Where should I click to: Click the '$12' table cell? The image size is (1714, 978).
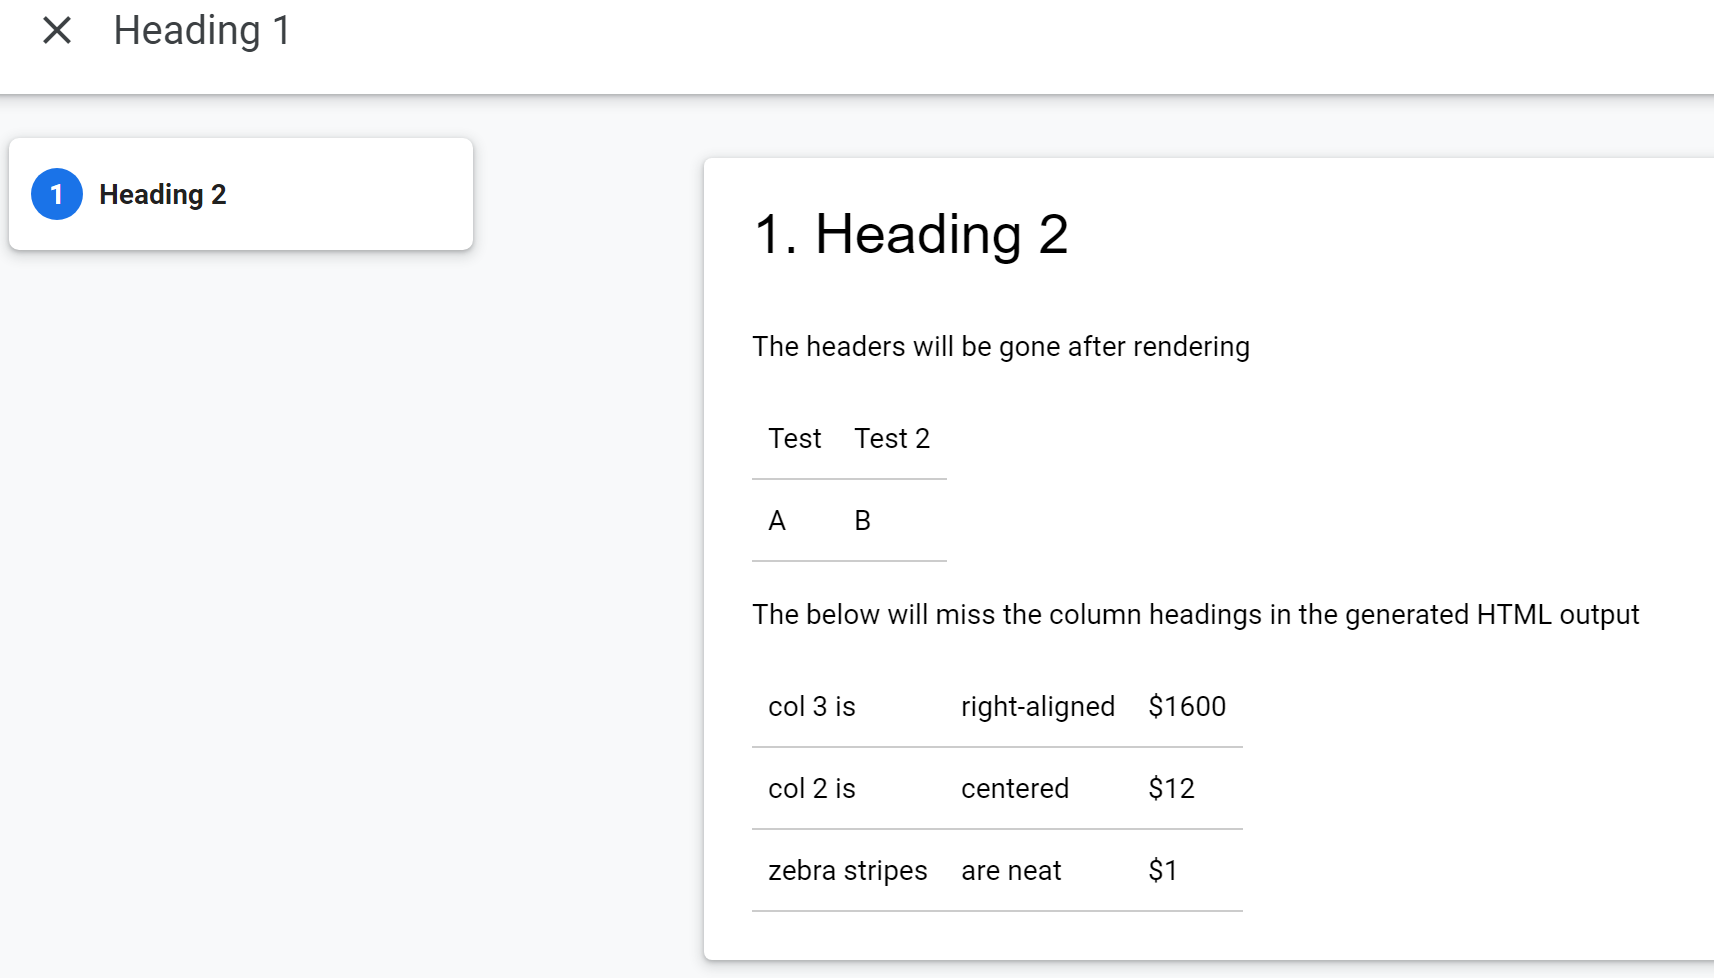coord(1170,788)
